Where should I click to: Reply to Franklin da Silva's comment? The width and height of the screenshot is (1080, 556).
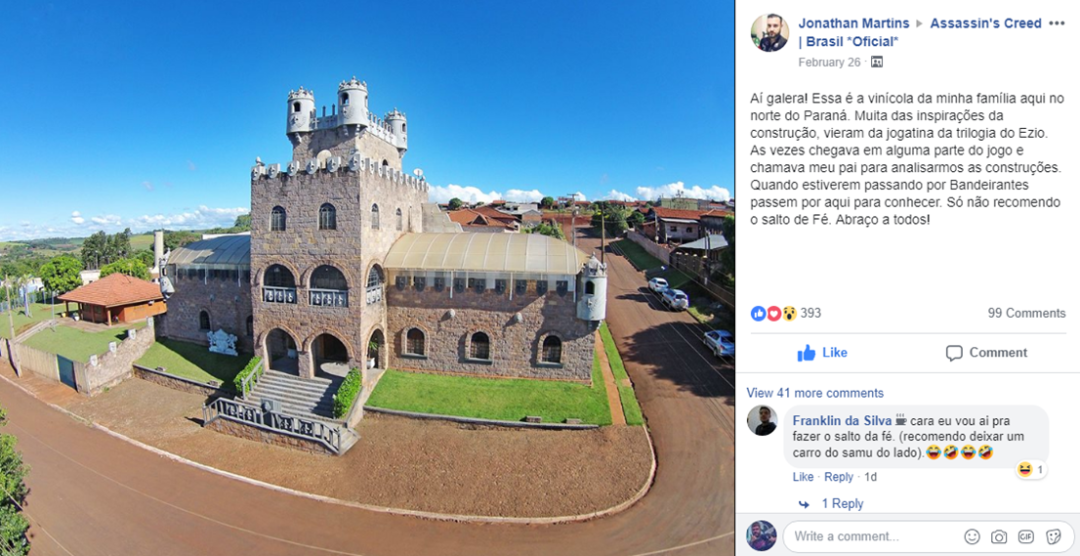click(838, 477)
